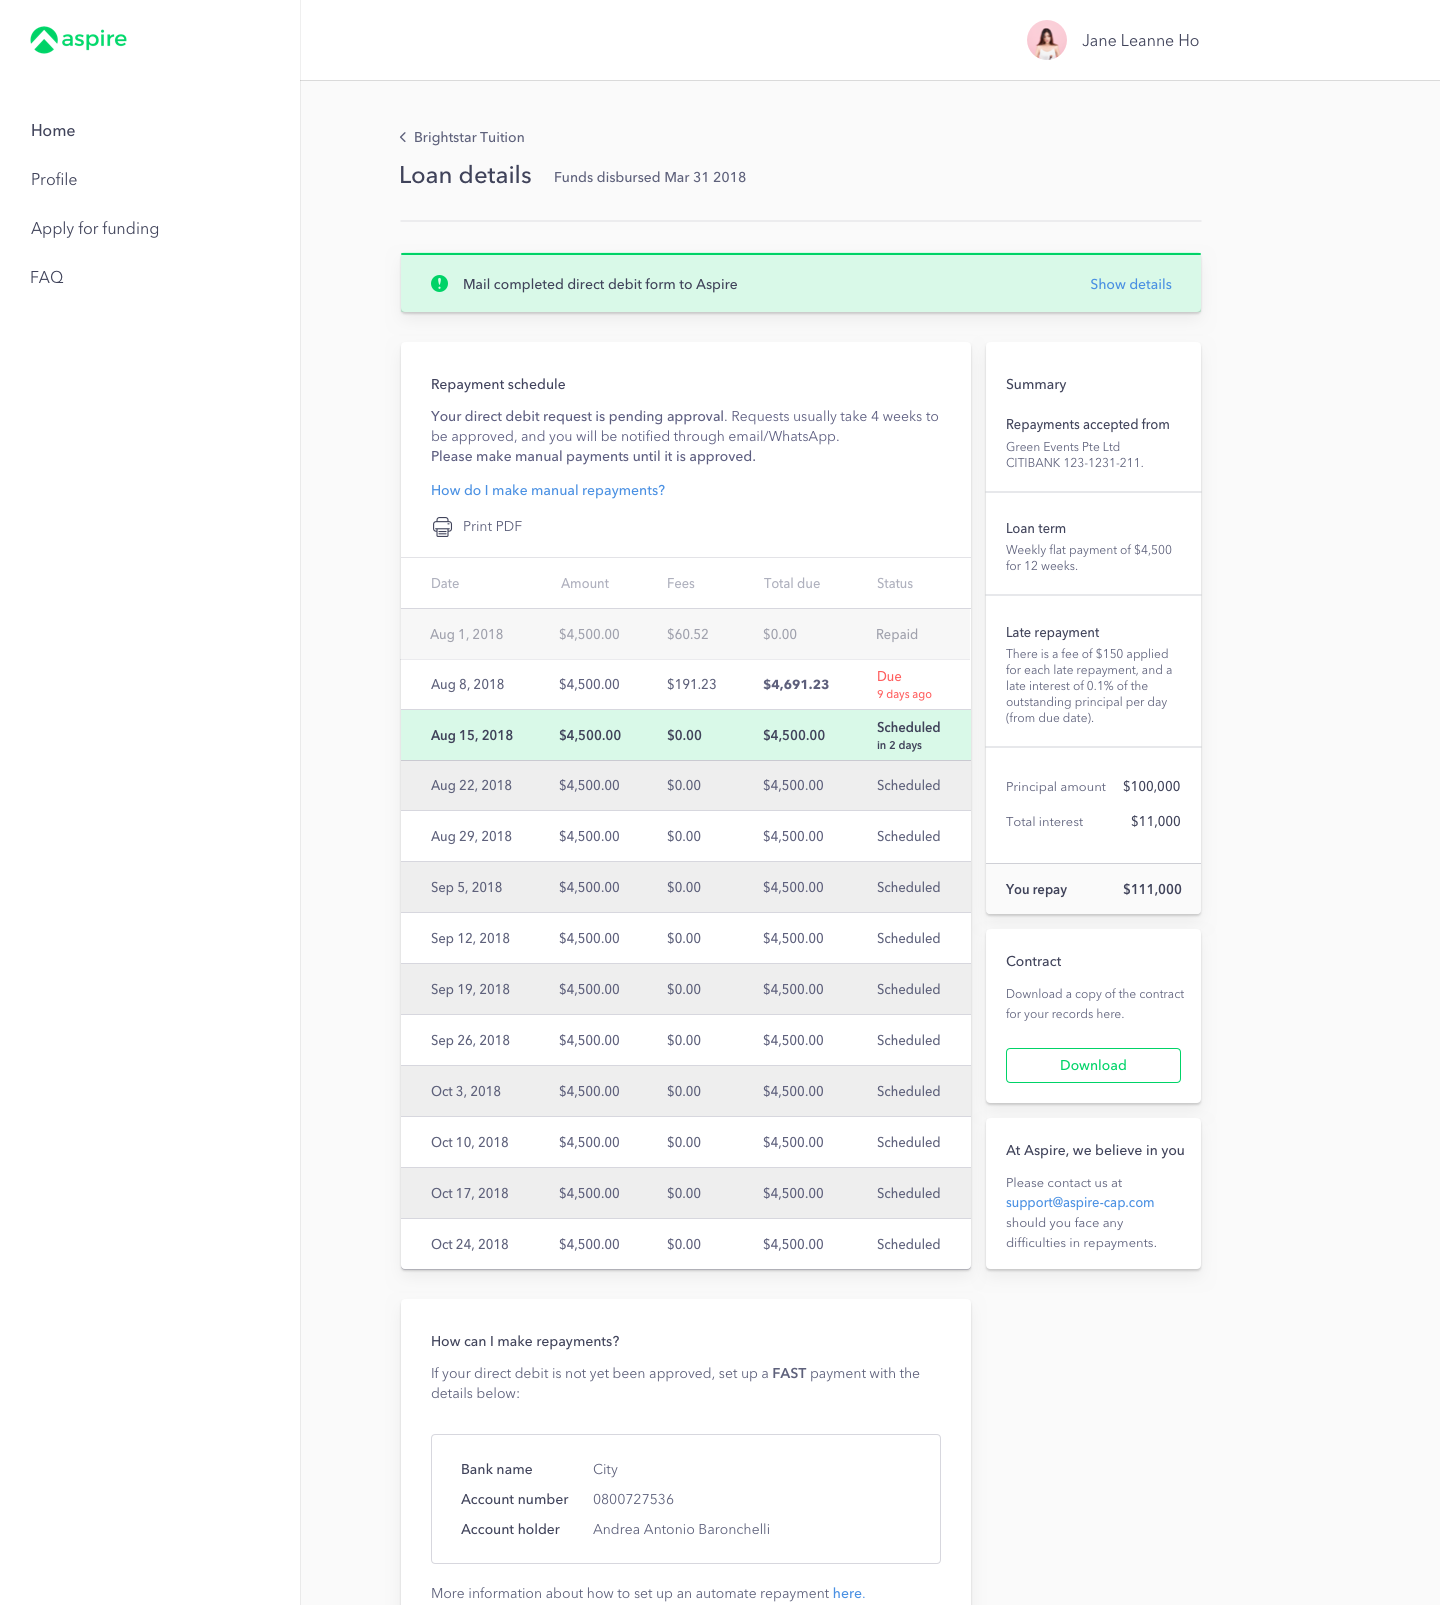1440x1605 pixels.
Task: Click the Fees column header
Action: (x=681, y=583)
